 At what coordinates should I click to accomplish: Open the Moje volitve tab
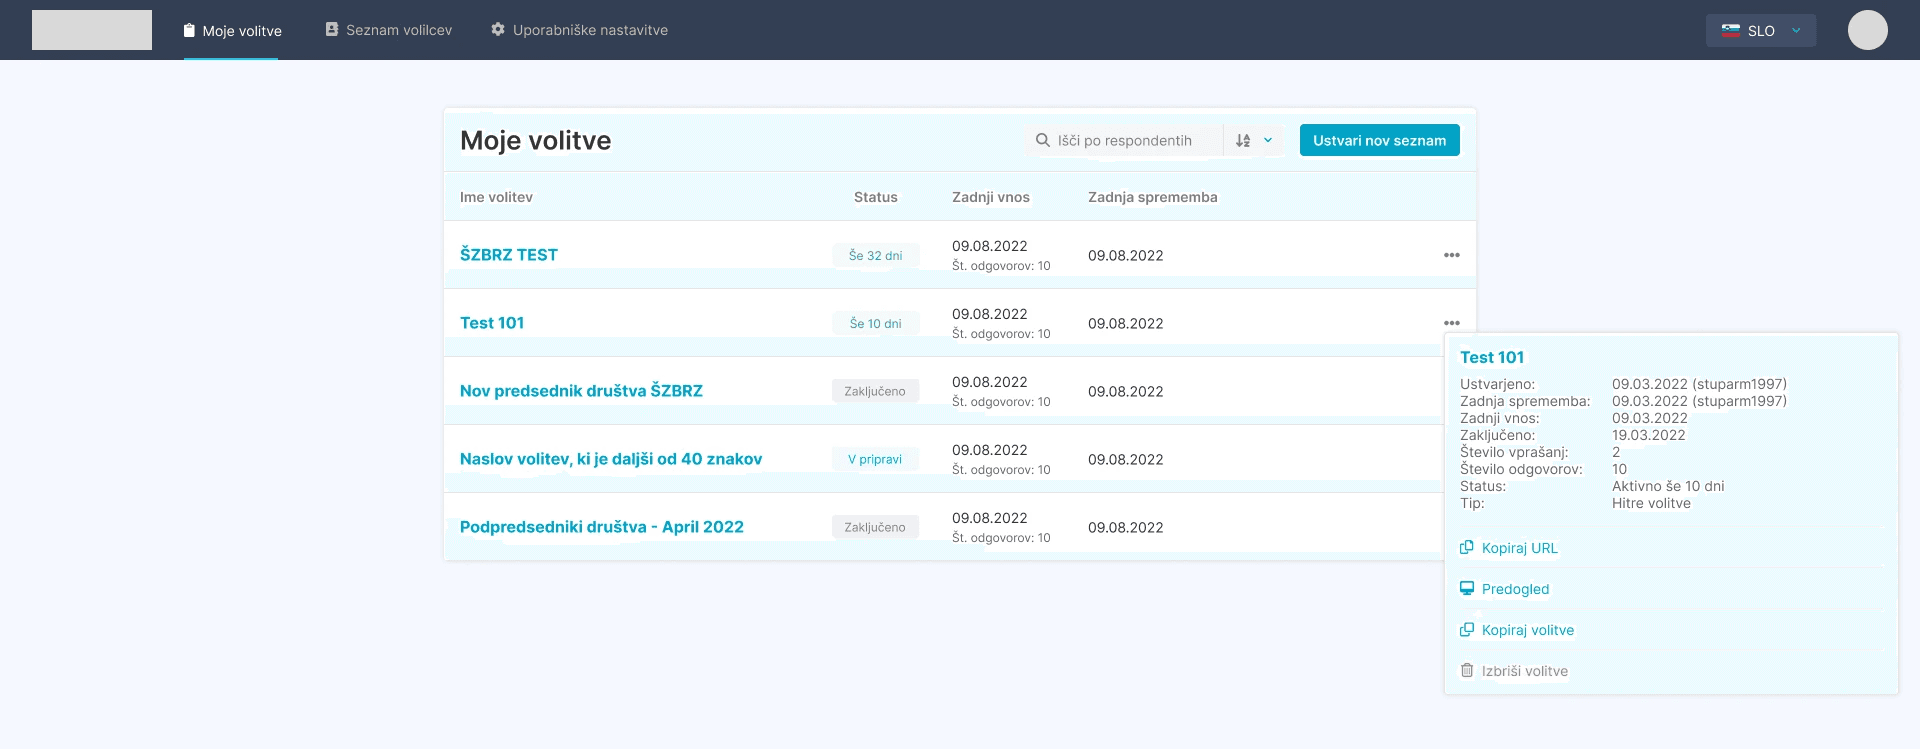click(x=232, y=31)
